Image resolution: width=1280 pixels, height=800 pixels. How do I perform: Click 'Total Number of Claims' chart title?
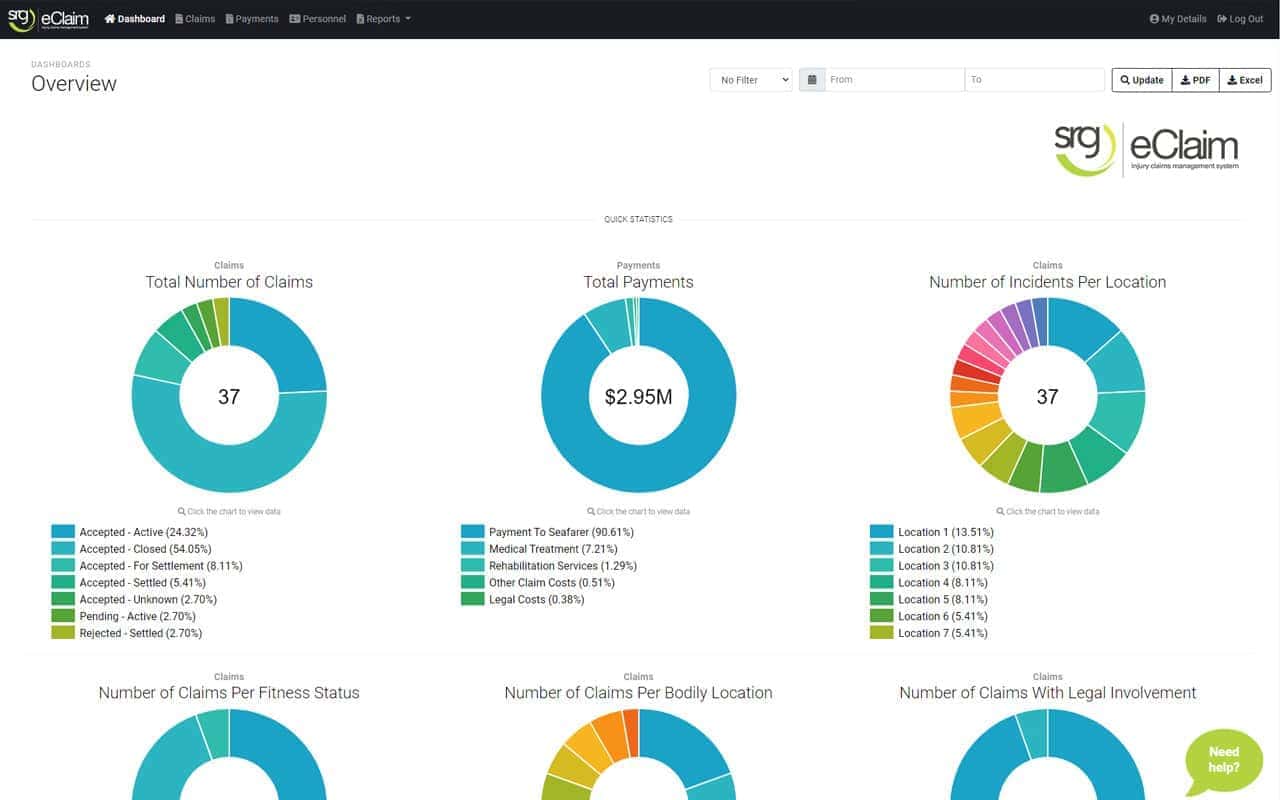point(229,282)
